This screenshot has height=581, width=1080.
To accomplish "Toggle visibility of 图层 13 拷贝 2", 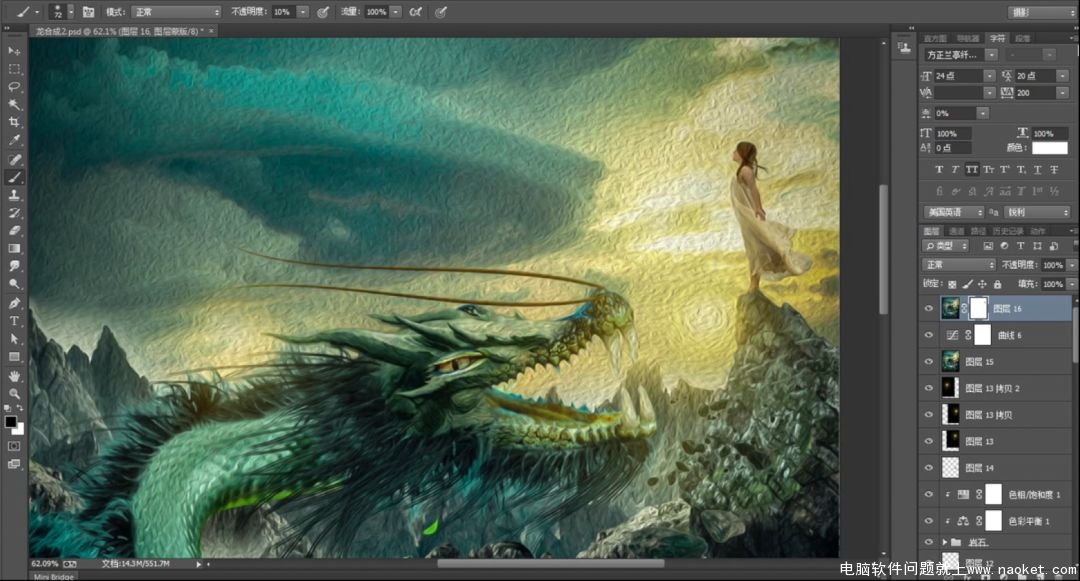I will coord(928,388).
